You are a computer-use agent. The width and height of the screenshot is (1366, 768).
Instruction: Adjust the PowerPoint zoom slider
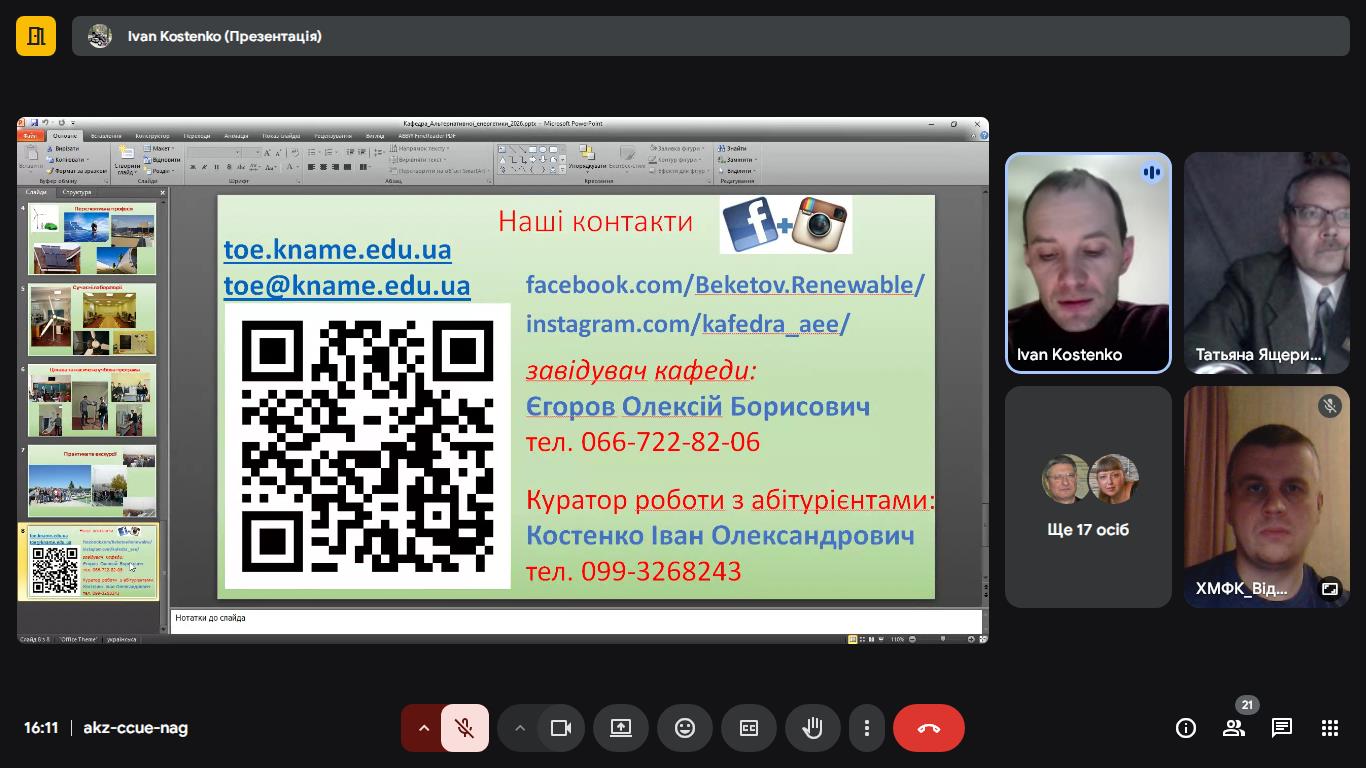pyautogui.click(x=942, y=639)
